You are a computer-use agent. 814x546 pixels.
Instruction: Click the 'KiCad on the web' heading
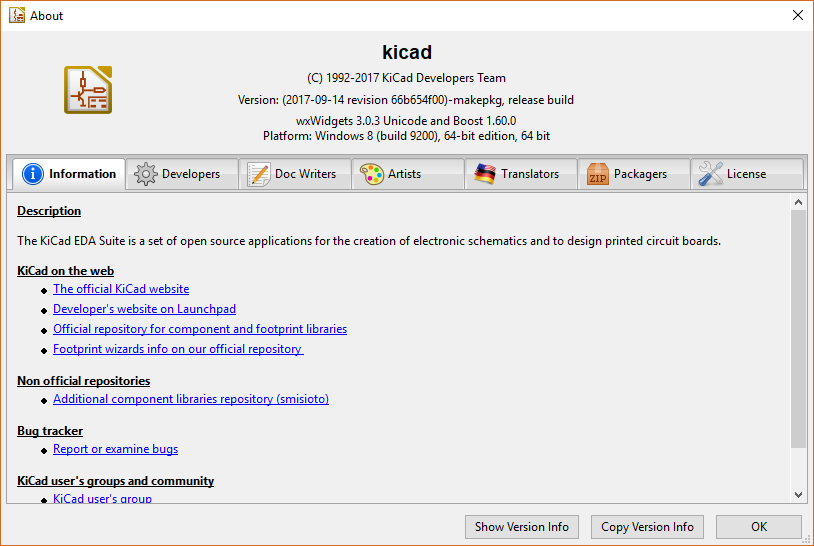pos(65,271)
